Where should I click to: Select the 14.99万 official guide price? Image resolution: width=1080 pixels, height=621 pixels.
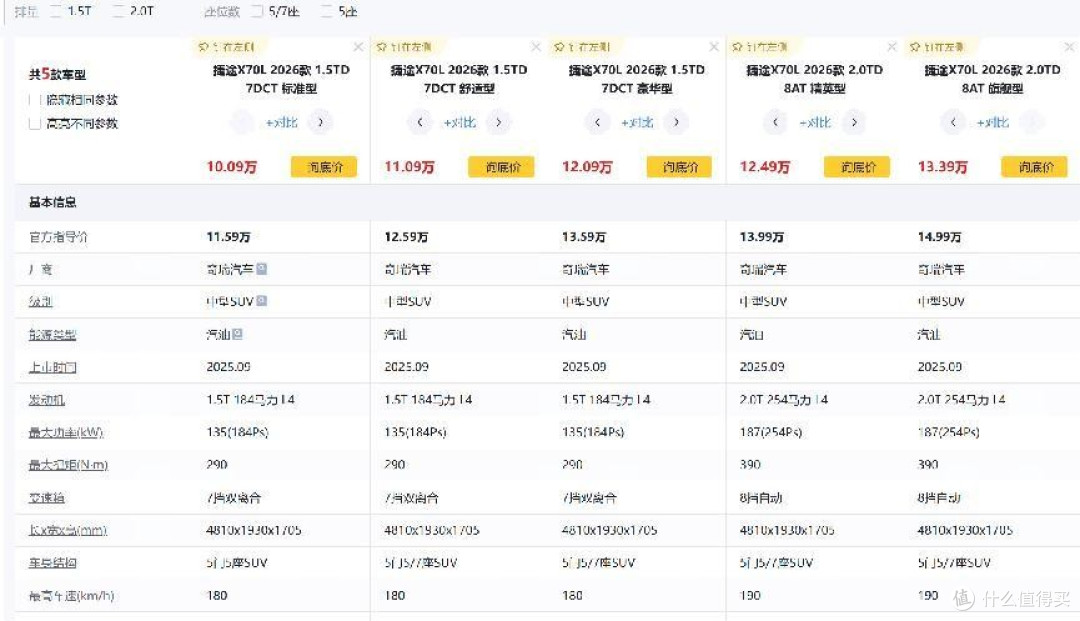[939, 237]
